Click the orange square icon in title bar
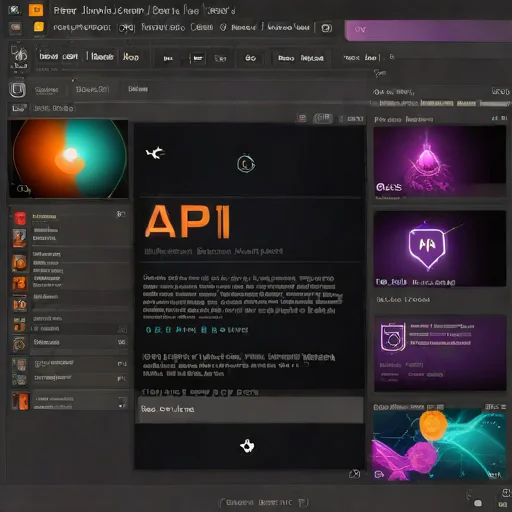The width and height of the screenshot is (512, 512). coord(36,10)
